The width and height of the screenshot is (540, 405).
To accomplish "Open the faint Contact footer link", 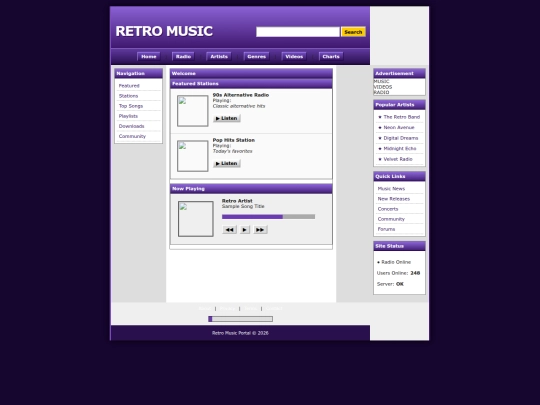I will click(274, 309).
